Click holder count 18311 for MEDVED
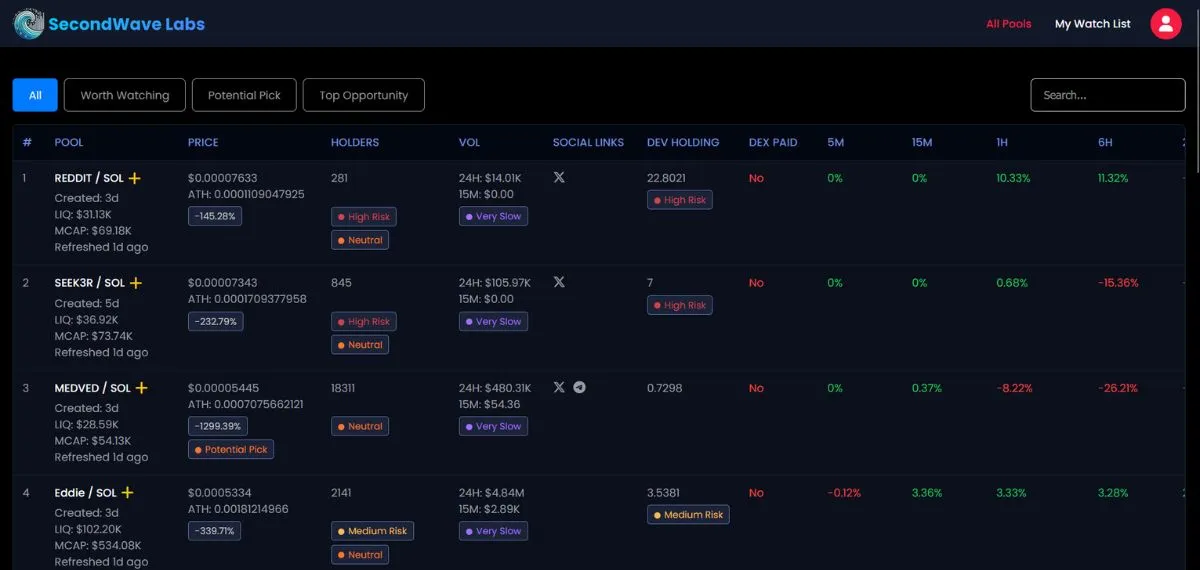 pyautogui.click(x=345, y=388)
